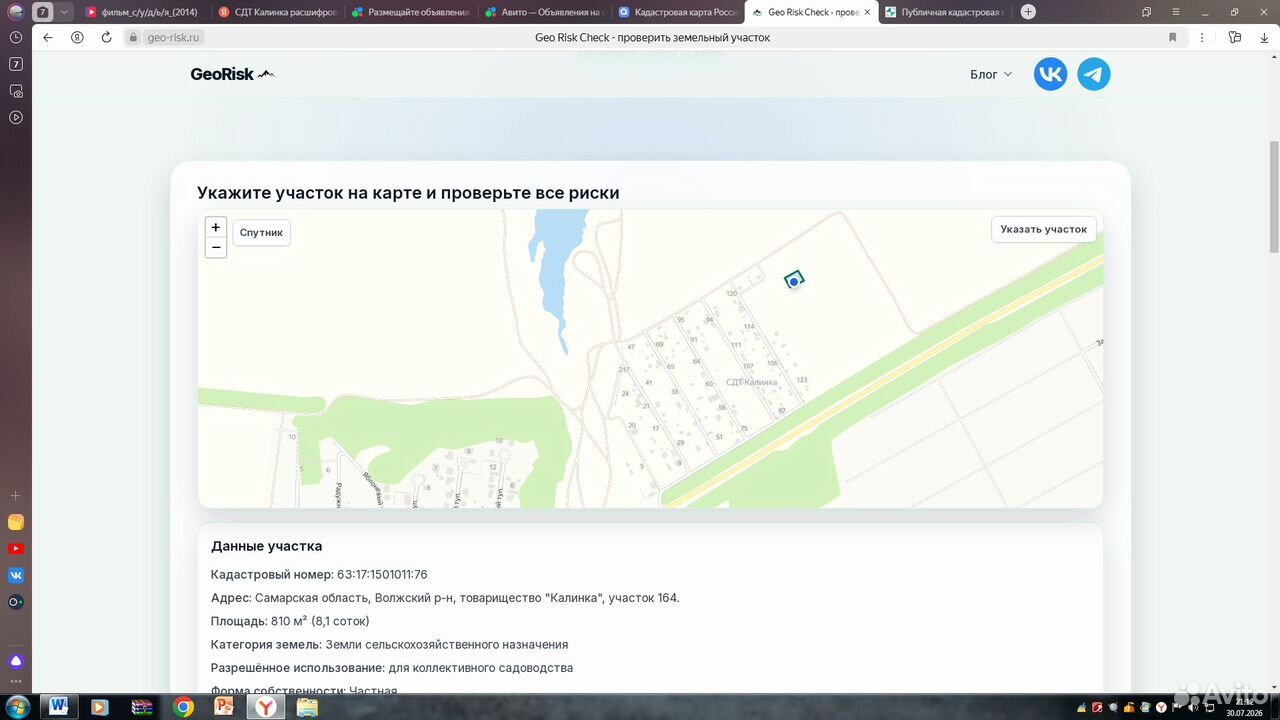Launch Google Chrome from the taskbar
1280x720 pixels.
(x=183, y=707)
